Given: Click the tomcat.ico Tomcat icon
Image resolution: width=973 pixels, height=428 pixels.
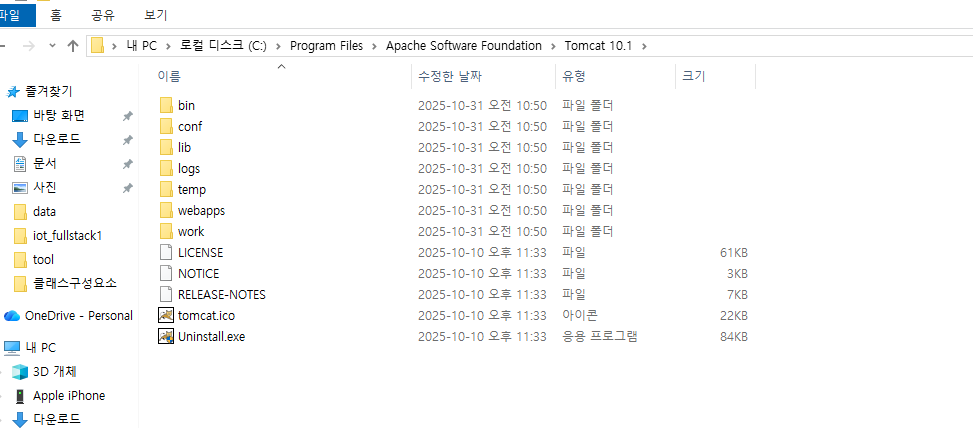Looking at the screenshot, I should [166, 315].
